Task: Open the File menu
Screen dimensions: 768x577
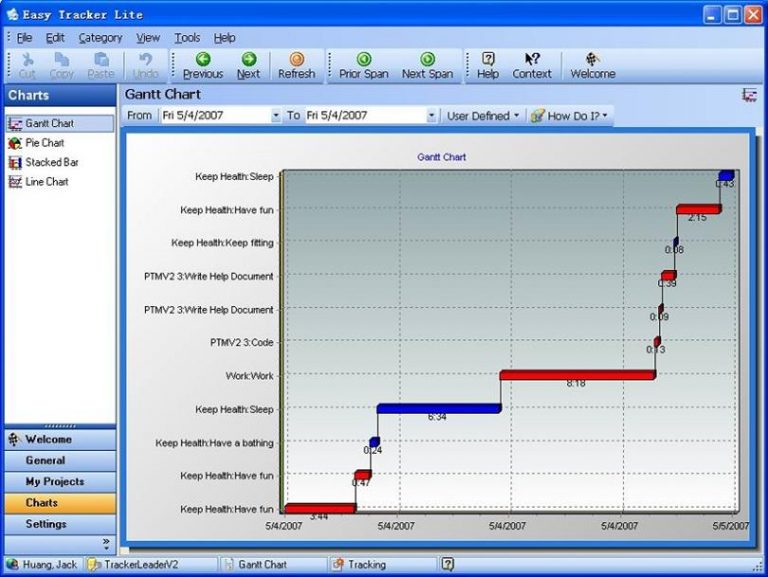Action: tap(24, 38)
